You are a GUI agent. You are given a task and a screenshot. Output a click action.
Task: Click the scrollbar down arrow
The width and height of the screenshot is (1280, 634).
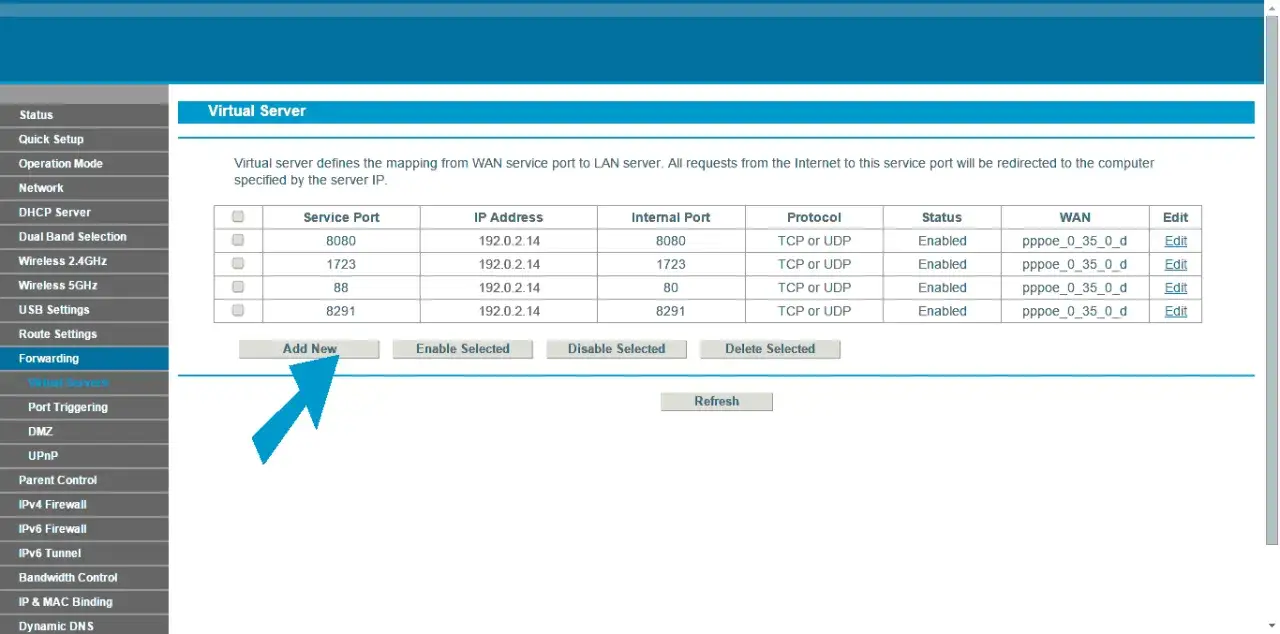[1272, 627]
